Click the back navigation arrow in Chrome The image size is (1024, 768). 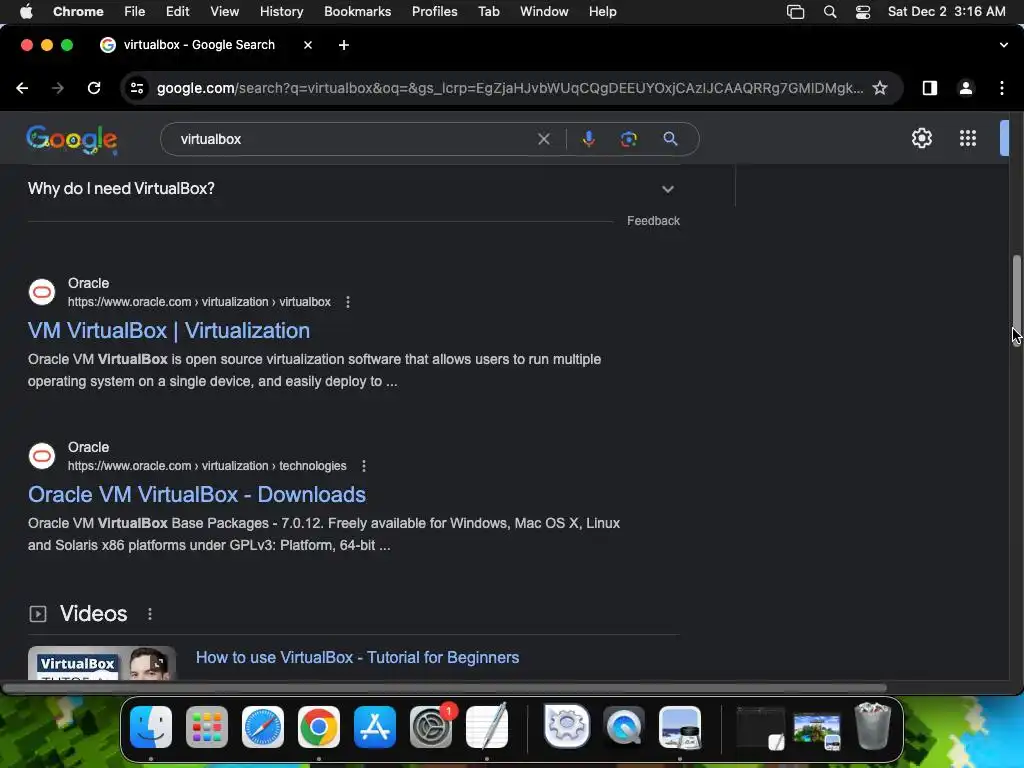coord(22,88)
